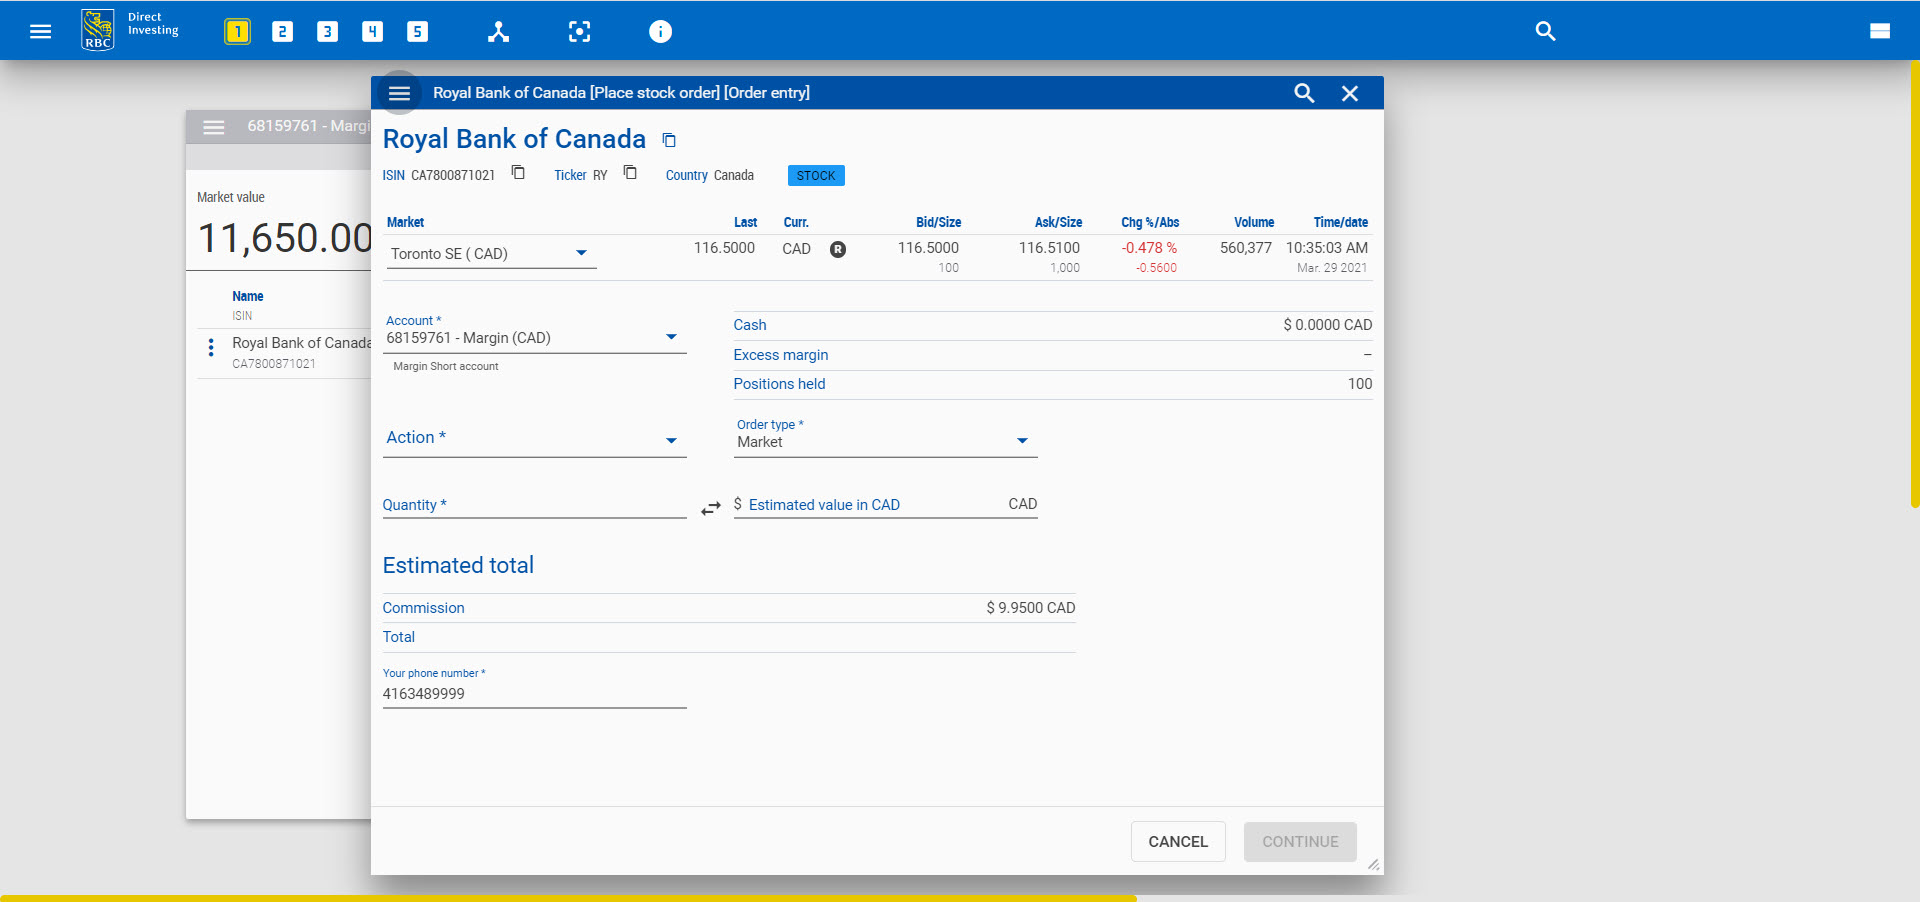This screenshot has width=1920, height=902.
Task: Click the R regulatory icon beside CAD currency
Action: pyautogui.click(x=837, y=249)
